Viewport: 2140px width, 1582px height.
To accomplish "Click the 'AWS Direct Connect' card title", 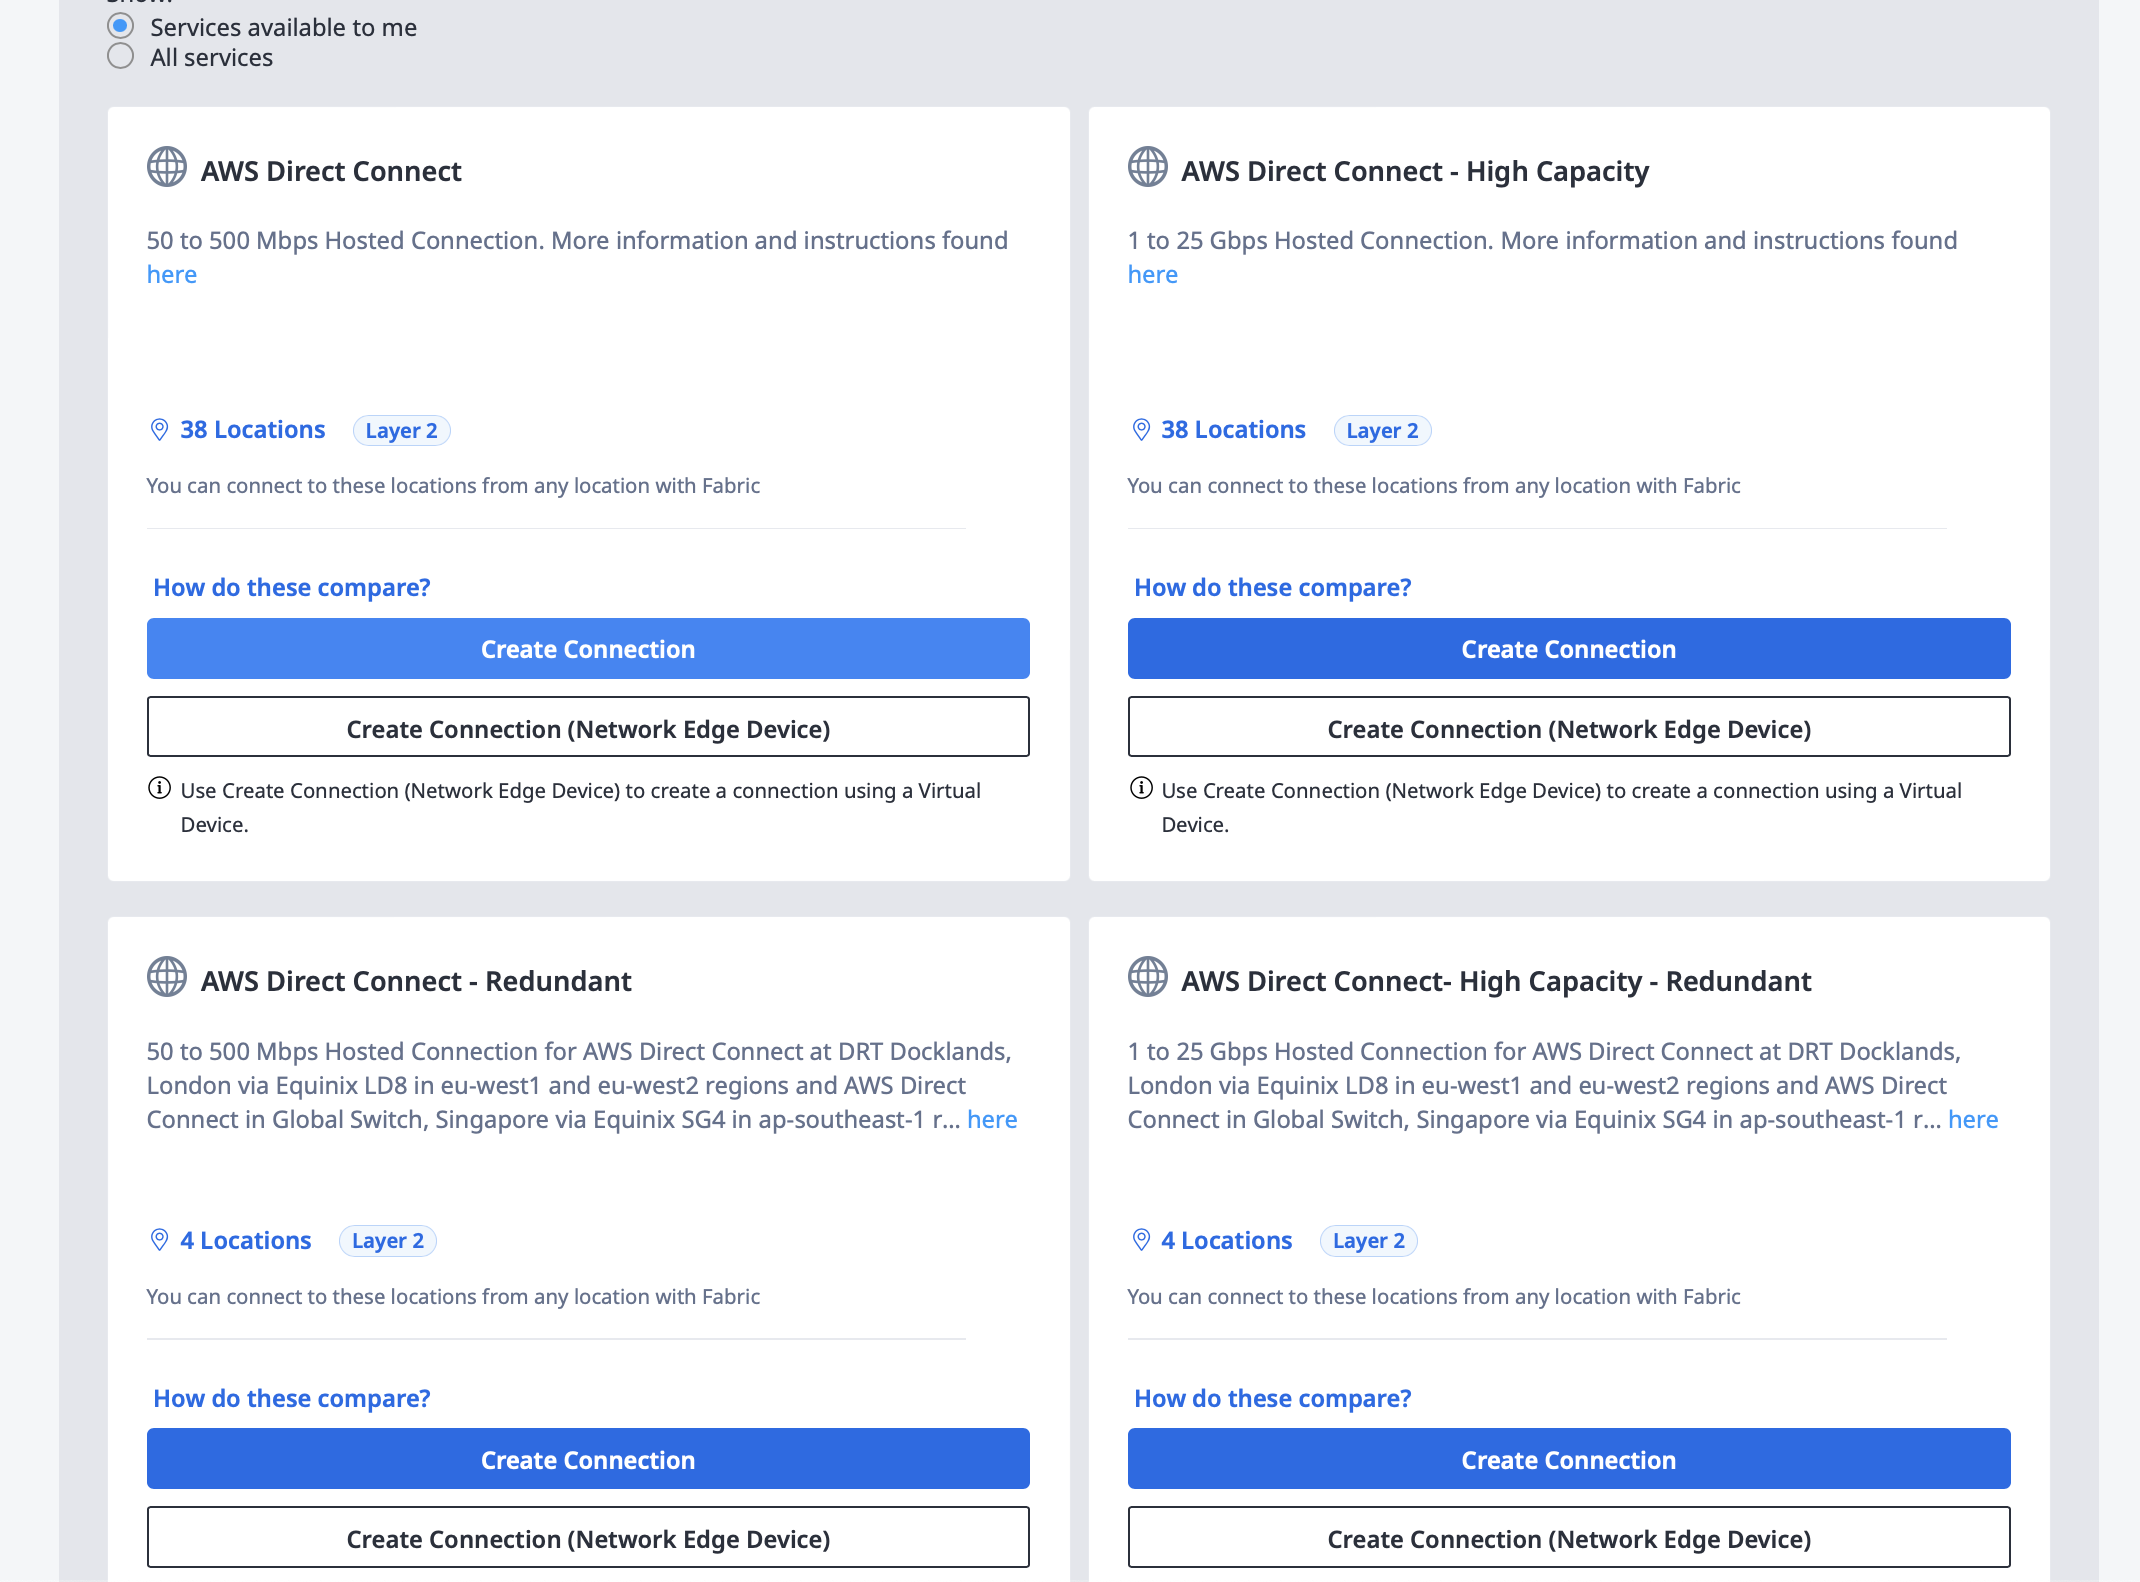I will coord(331,171).
